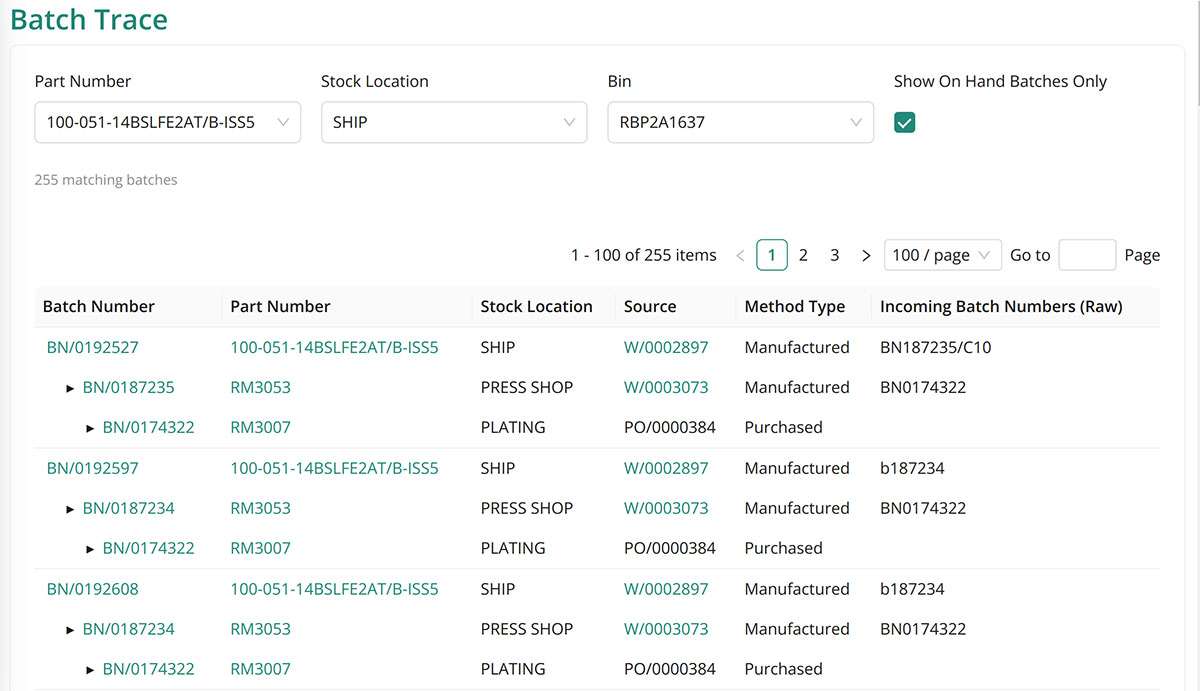Expand the triangle beside first BN/0174322
Image resolution: width=1200 pixels, height=691 pixels.
pos(90,428)
